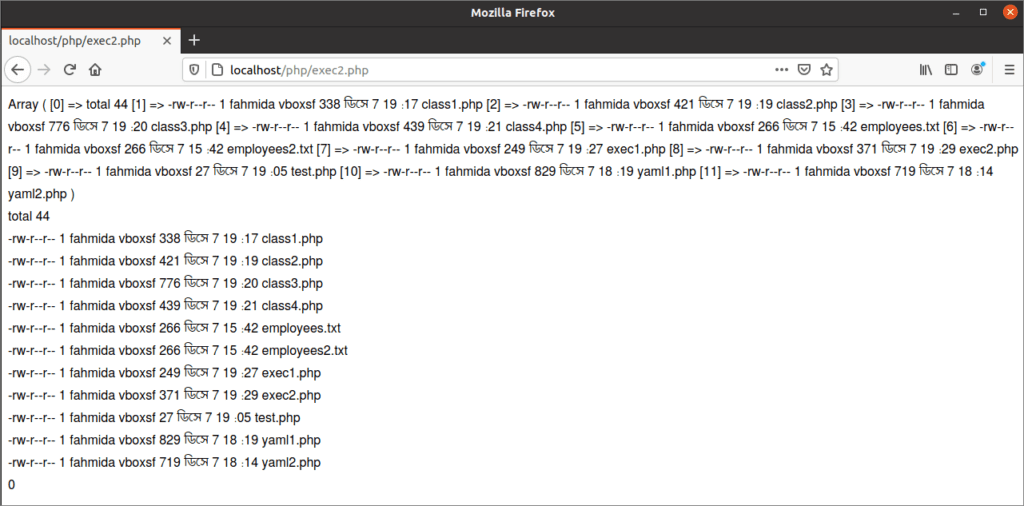Click the forward navigation arrow
This screenshot has width=1024, height=506.
[x=44, y=70]
